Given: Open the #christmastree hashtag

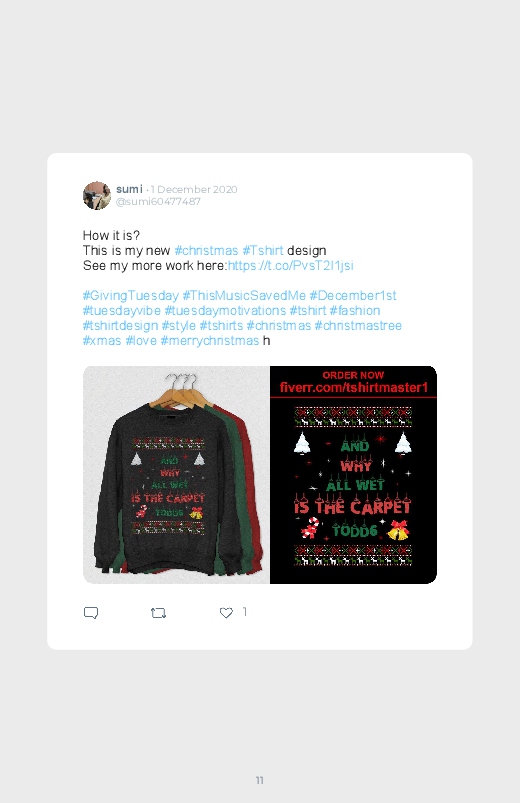Looking at the screenshot, I should (358, 325).
